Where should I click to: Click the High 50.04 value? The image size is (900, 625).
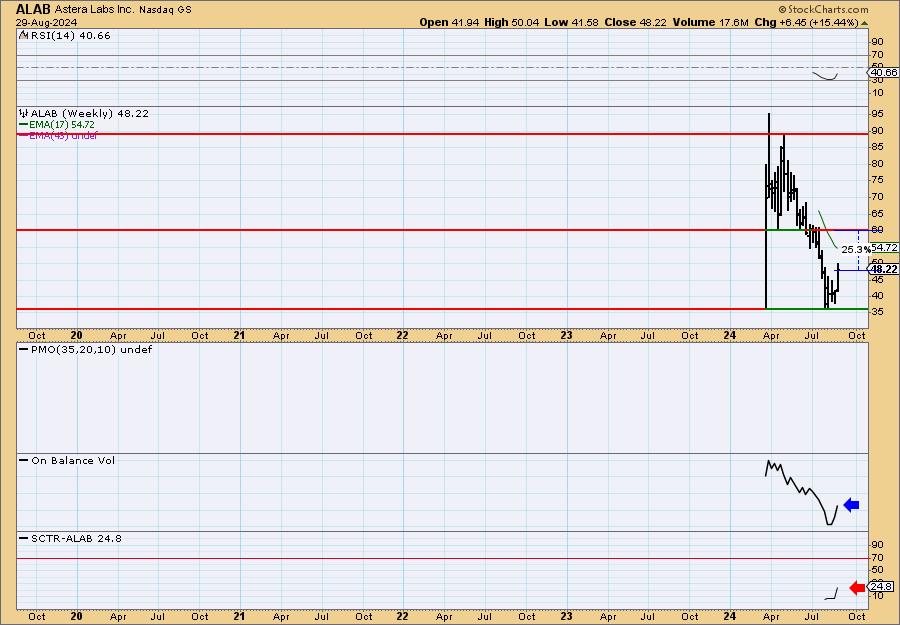511,22
